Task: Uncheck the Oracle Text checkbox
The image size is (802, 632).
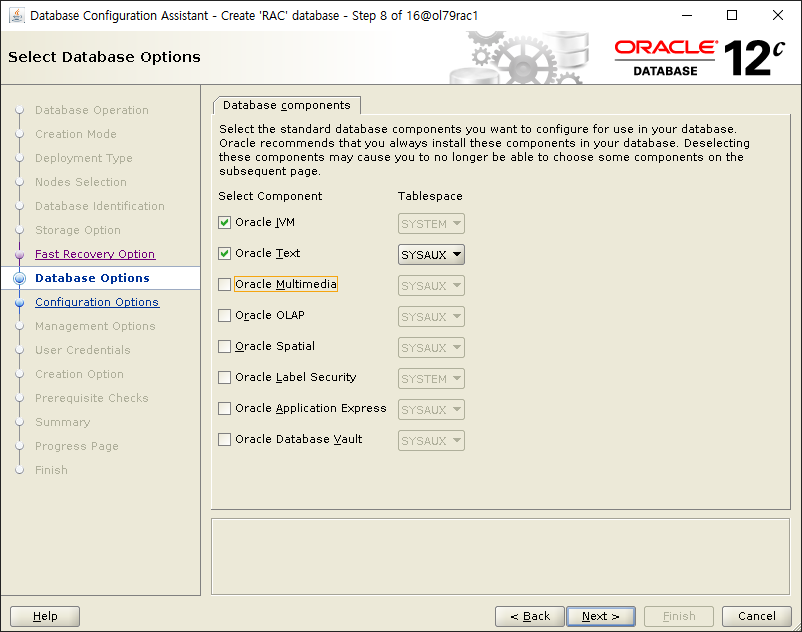Action: (x=224, y=254)
